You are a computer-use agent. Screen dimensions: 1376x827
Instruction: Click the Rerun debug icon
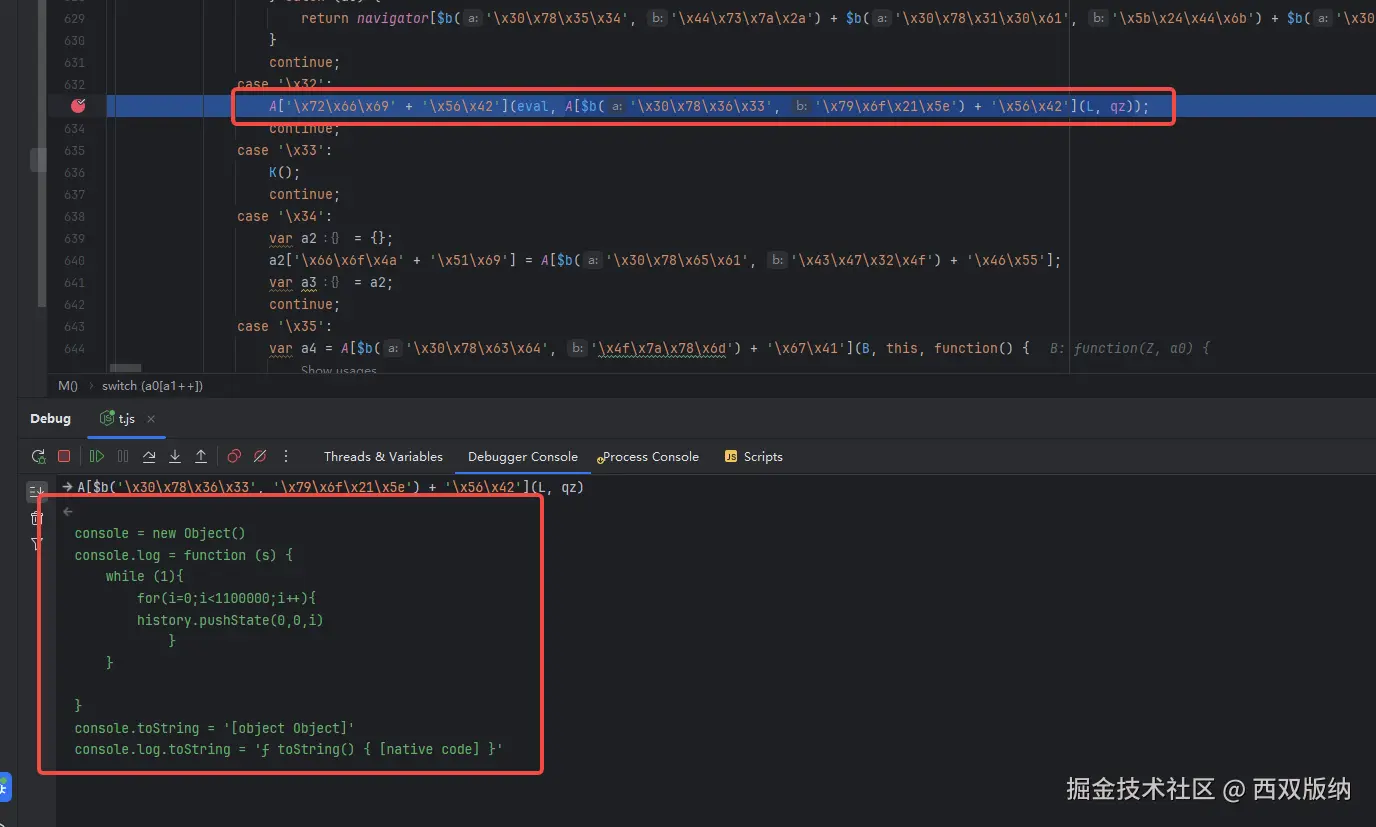38,456
